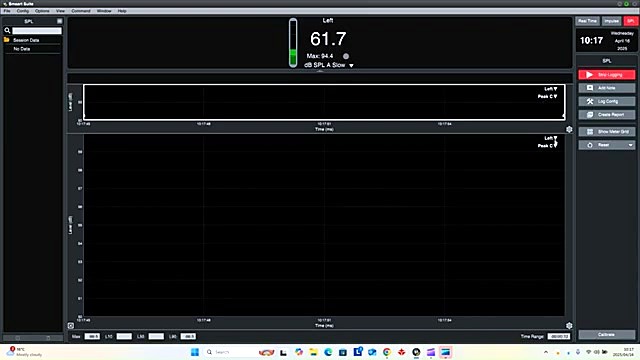
Task: Select the red SPL mode tab
Action: (x=631, y=21)
